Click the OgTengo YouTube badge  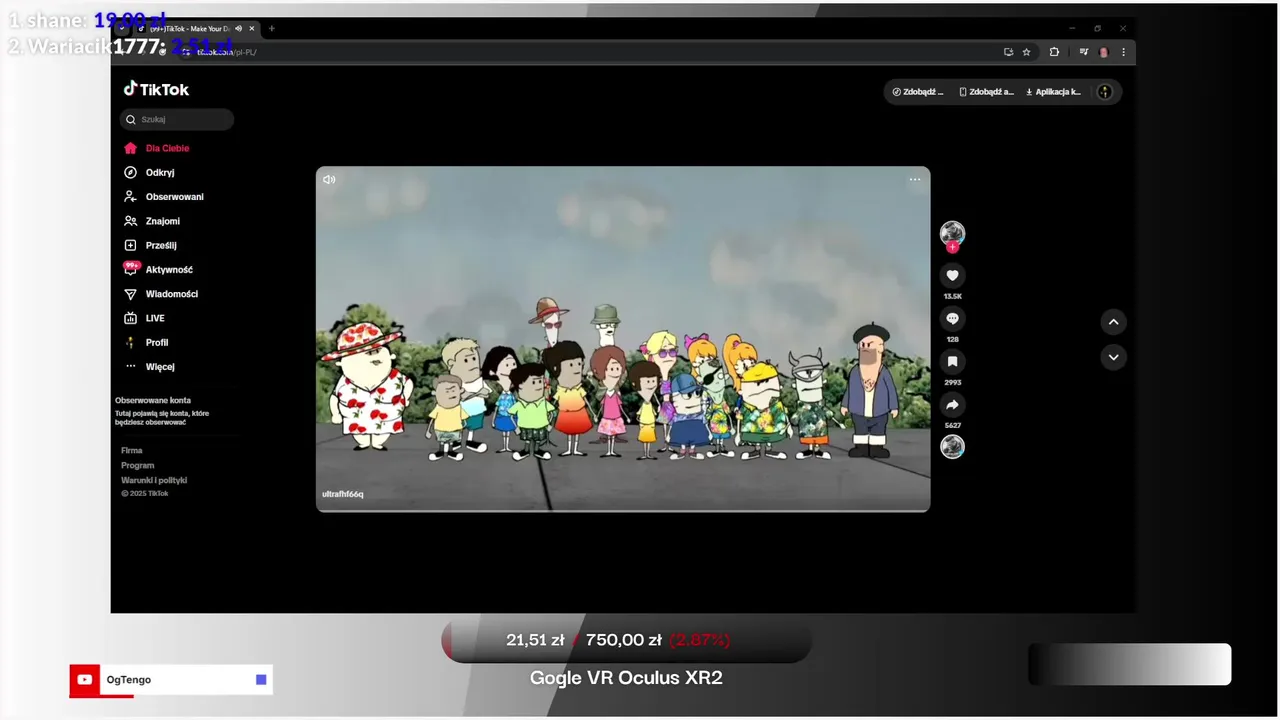(x=171, y=680)
